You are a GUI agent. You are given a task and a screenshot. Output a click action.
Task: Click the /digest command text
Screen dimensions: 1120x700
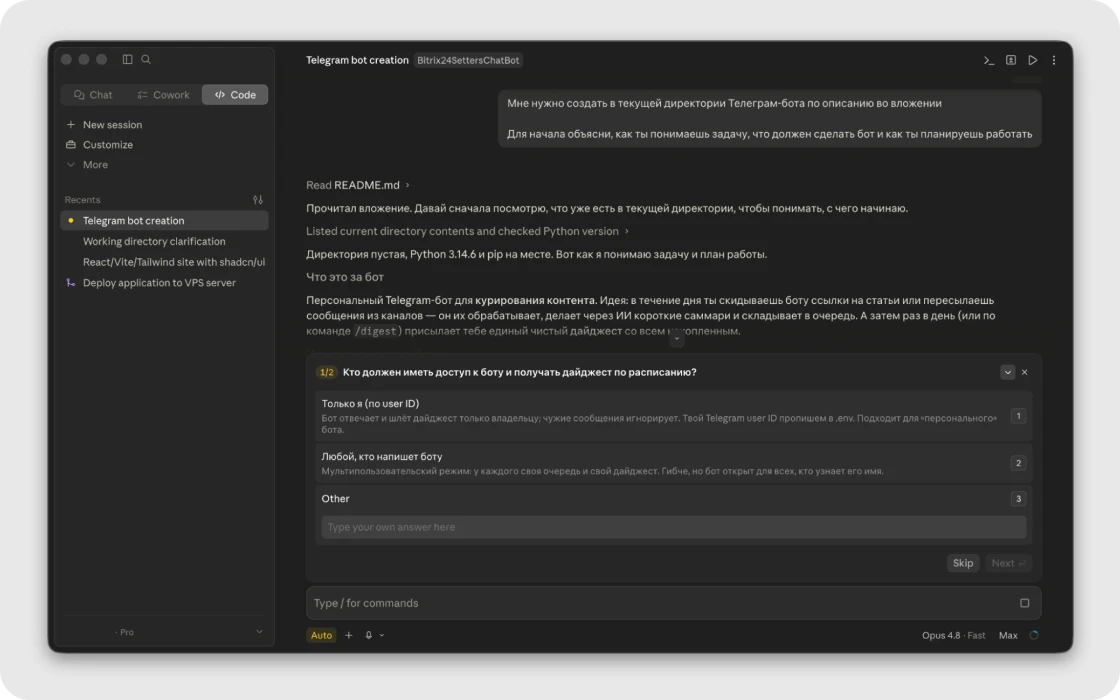click(x=378, y=331)
